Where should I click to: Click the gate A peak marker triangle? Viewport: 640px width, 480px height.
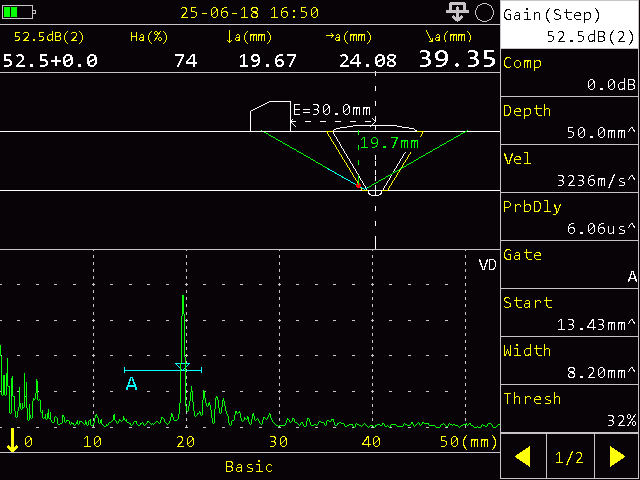tap(182, 366)
